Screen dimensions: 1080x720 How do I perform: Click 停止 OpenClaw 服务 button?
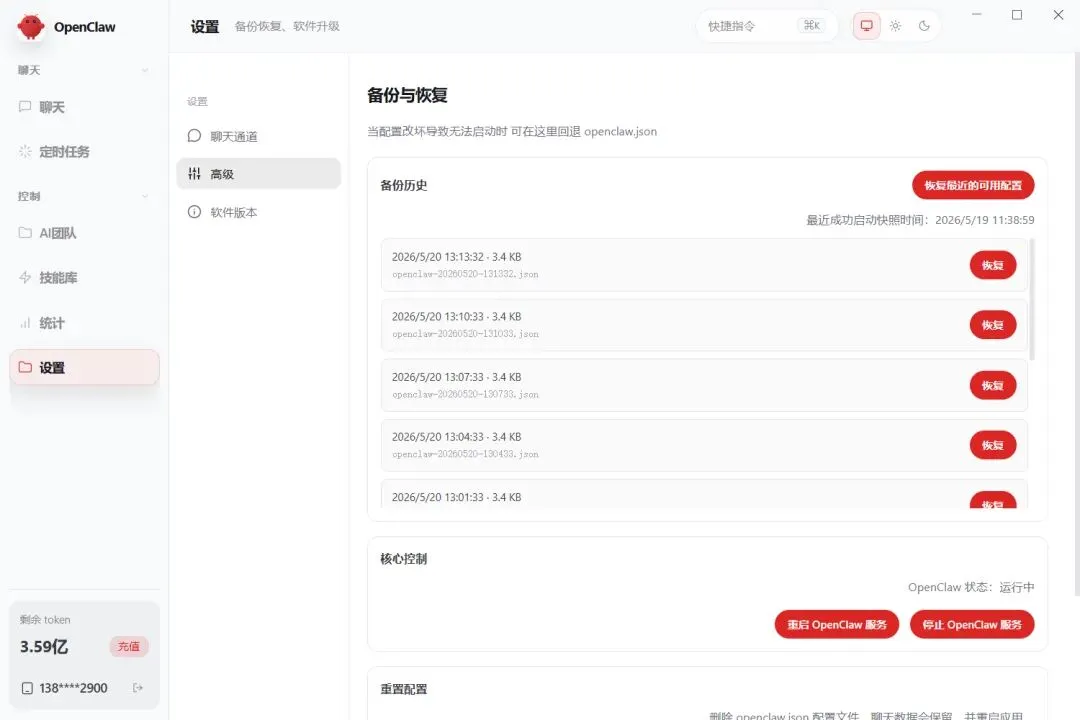click(972, 625)
